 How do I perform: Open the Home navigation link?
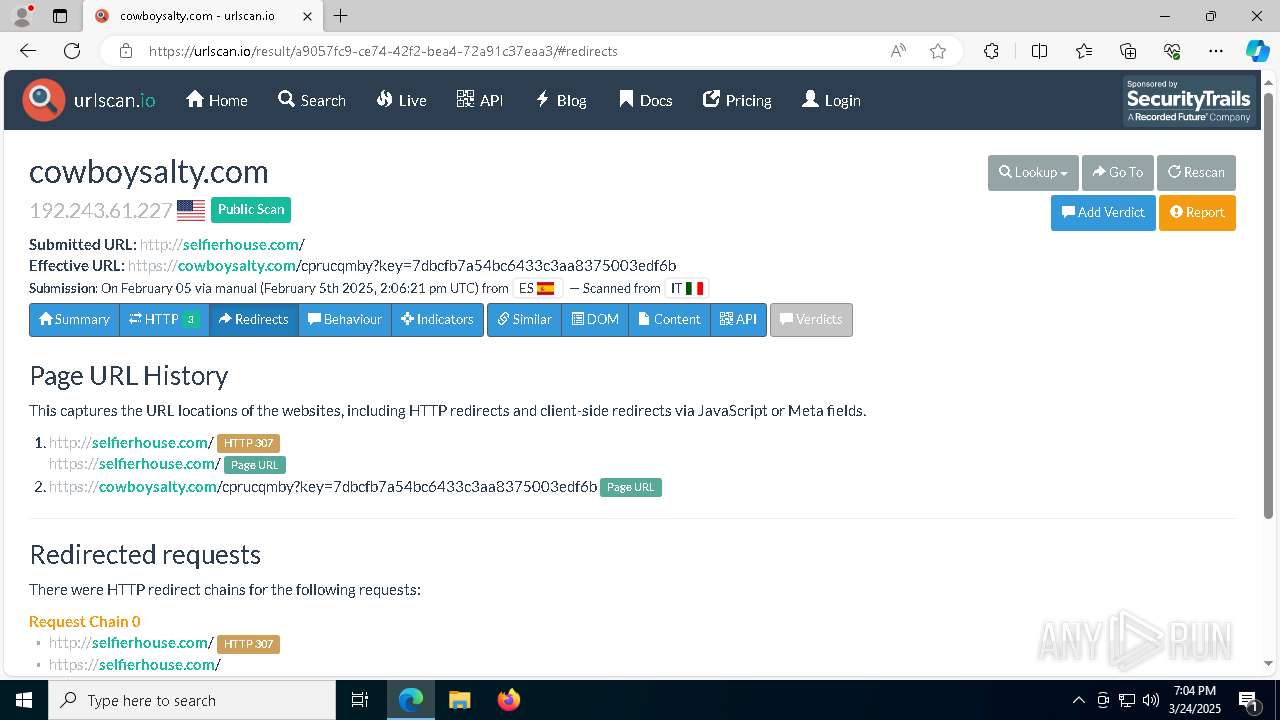pos(217,100)
